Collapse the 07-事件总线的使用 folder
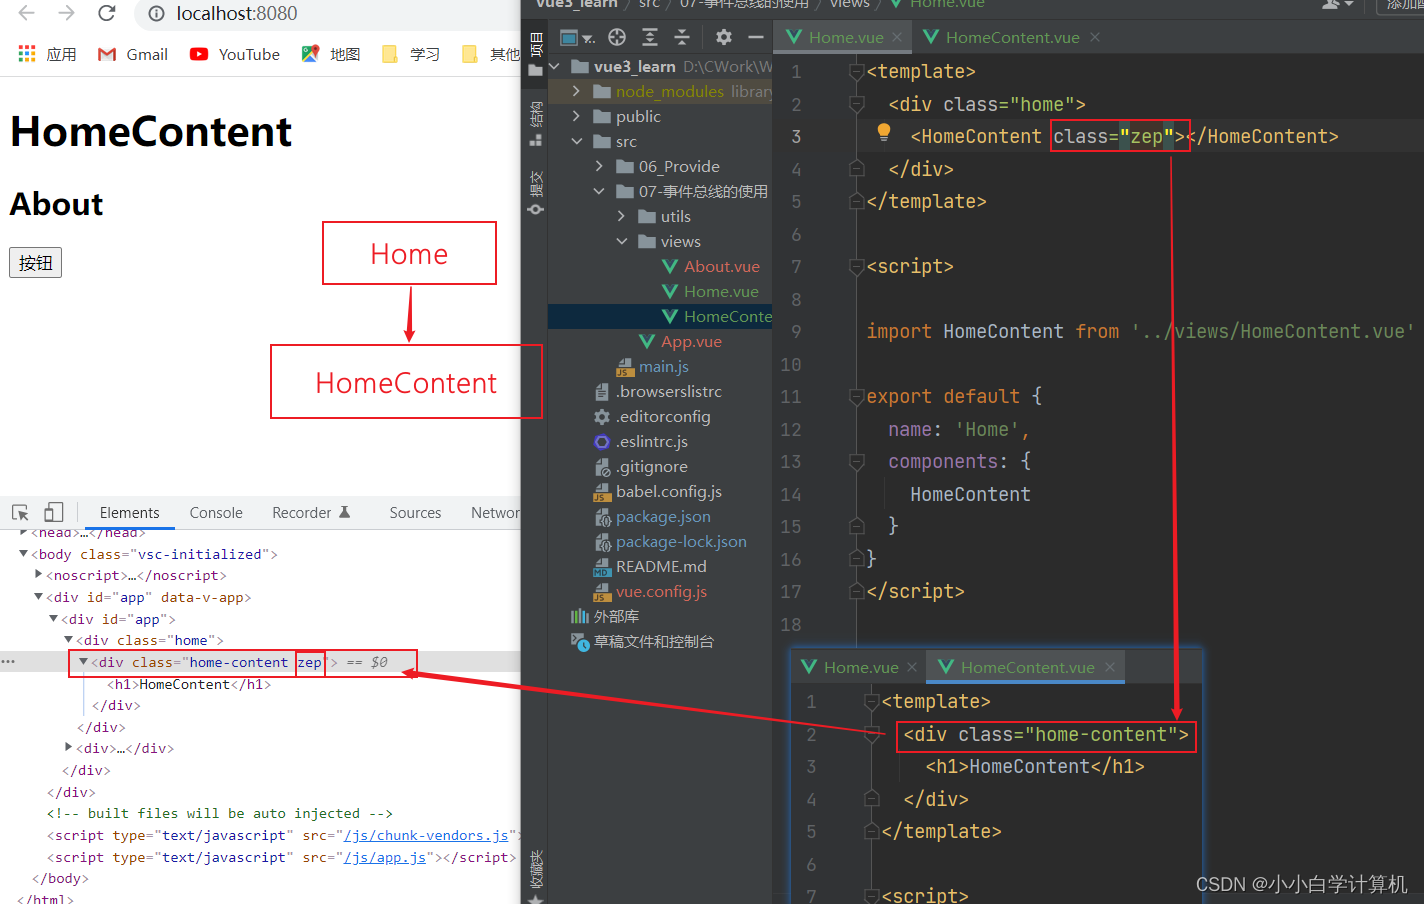This screenshot has height=904, width=1424. pyautogui.click(x=599, y=191)
